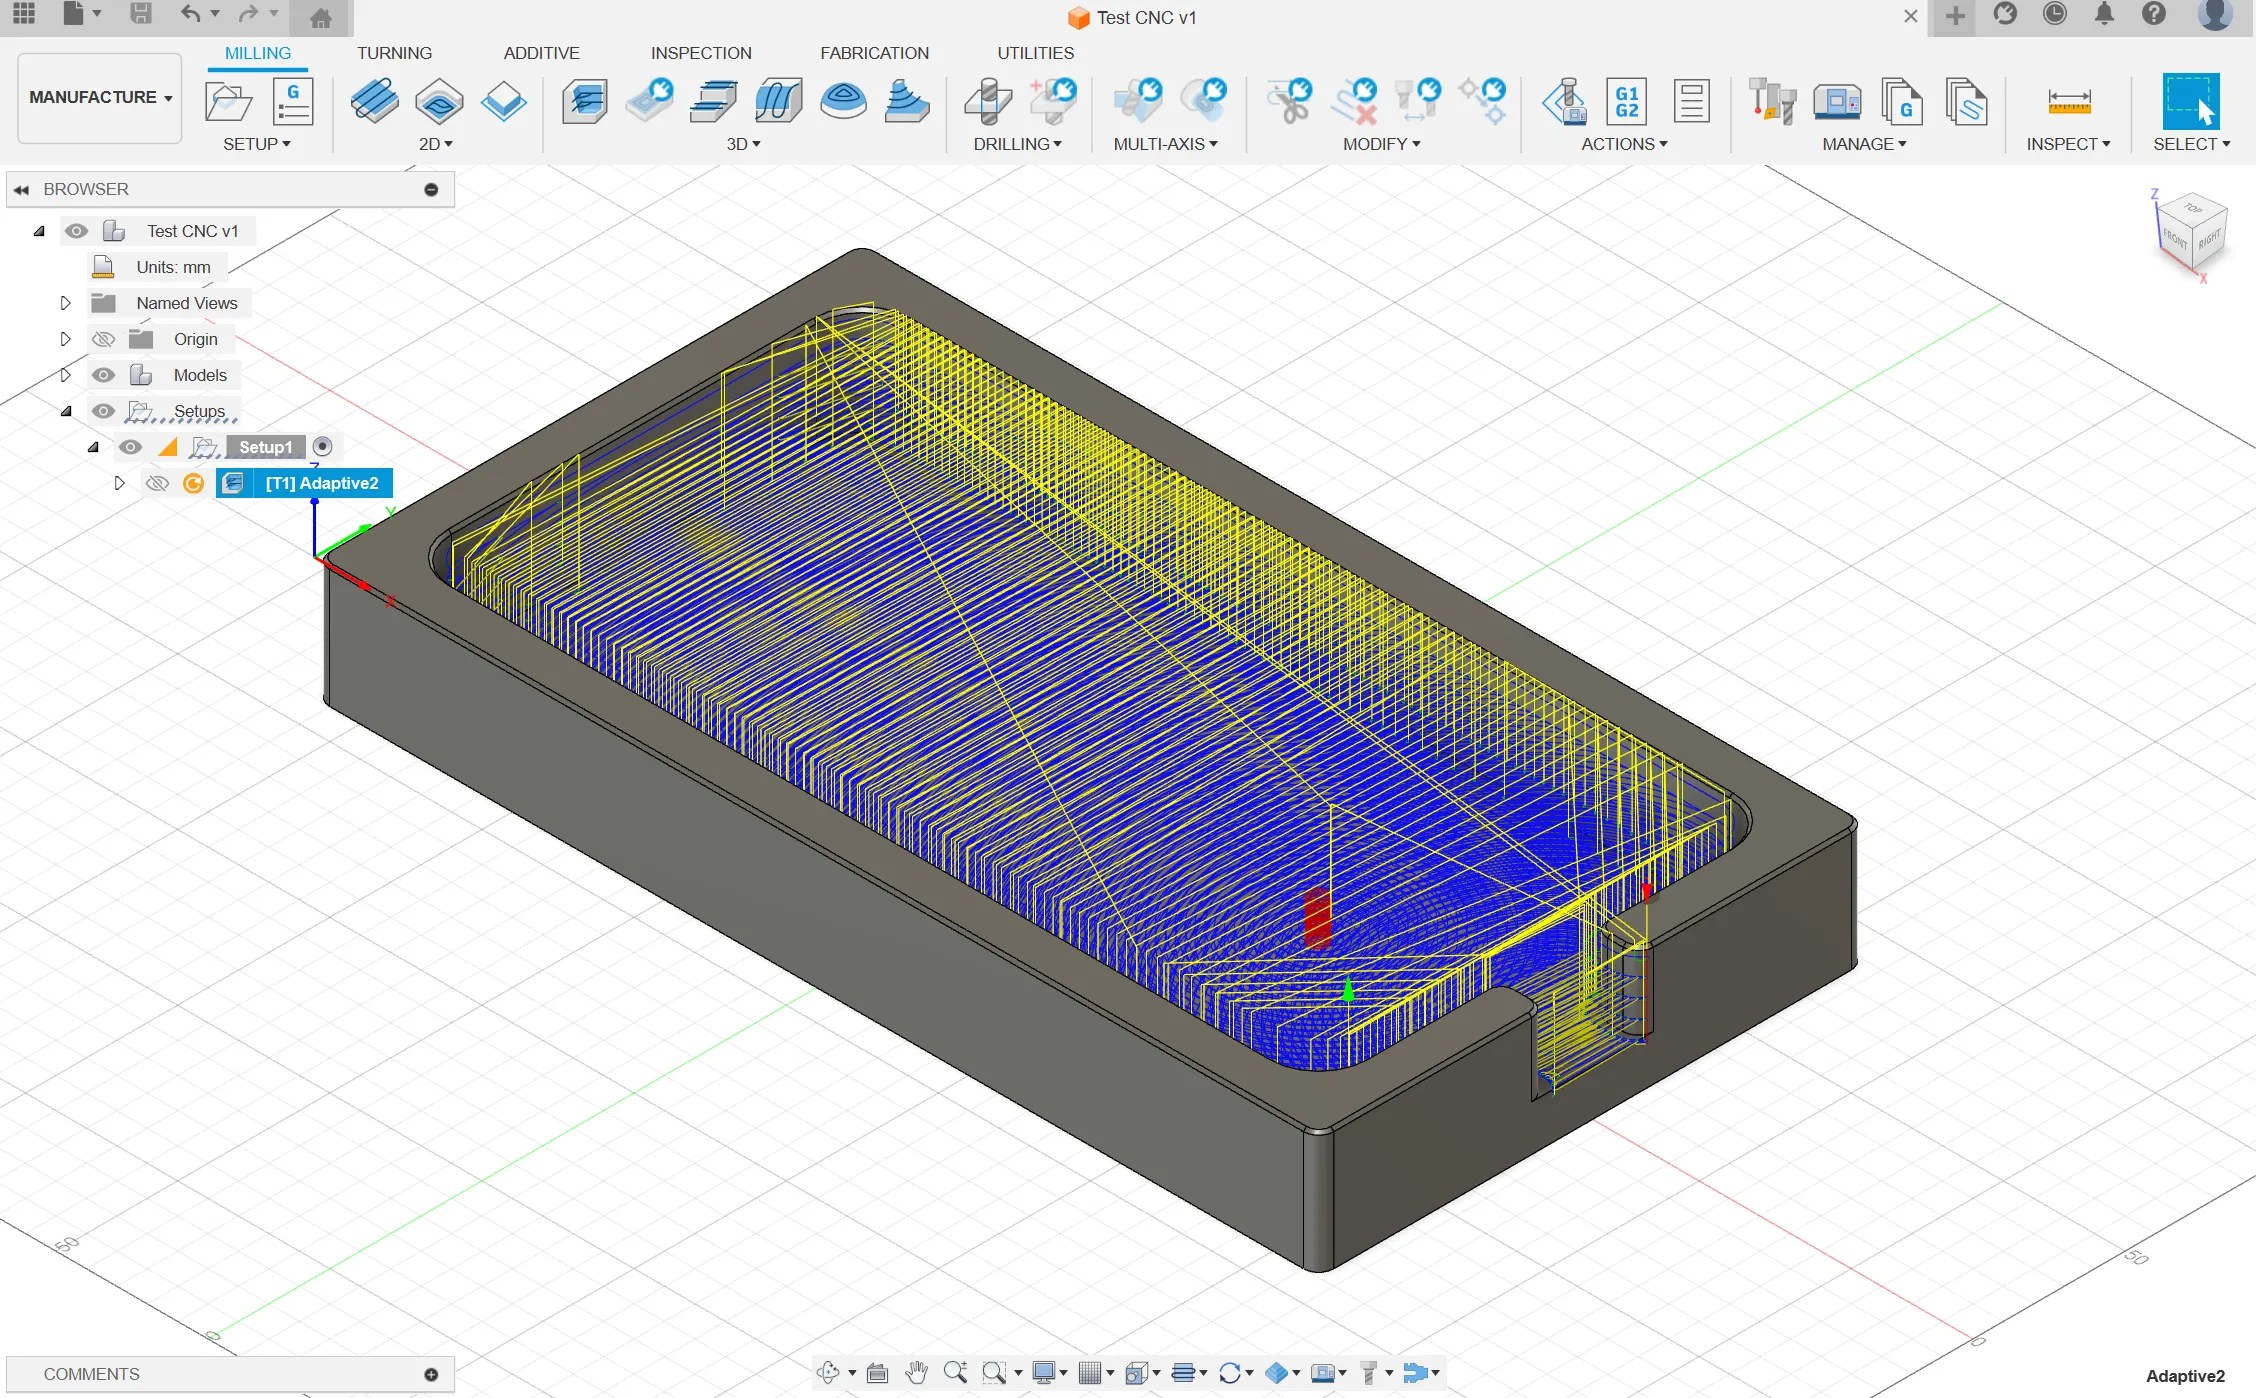Select the 2D Pocket milling tool
2256x1398 pixels.
point(440,100)
